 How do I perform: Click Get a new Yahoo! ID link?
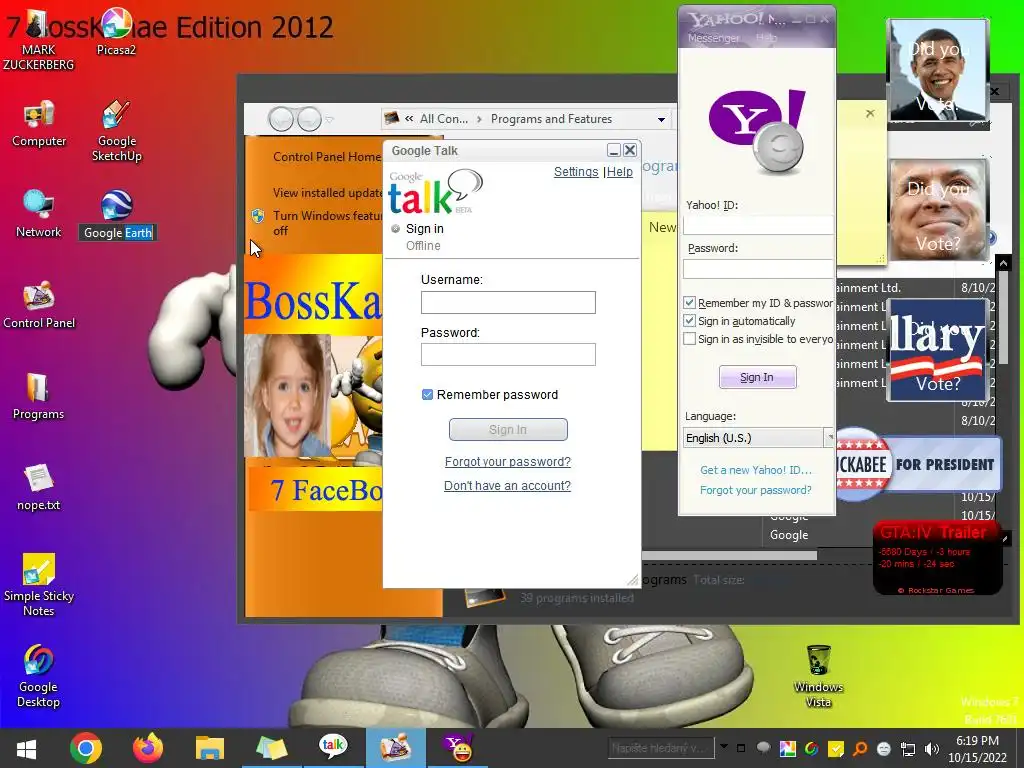(756, 470)
